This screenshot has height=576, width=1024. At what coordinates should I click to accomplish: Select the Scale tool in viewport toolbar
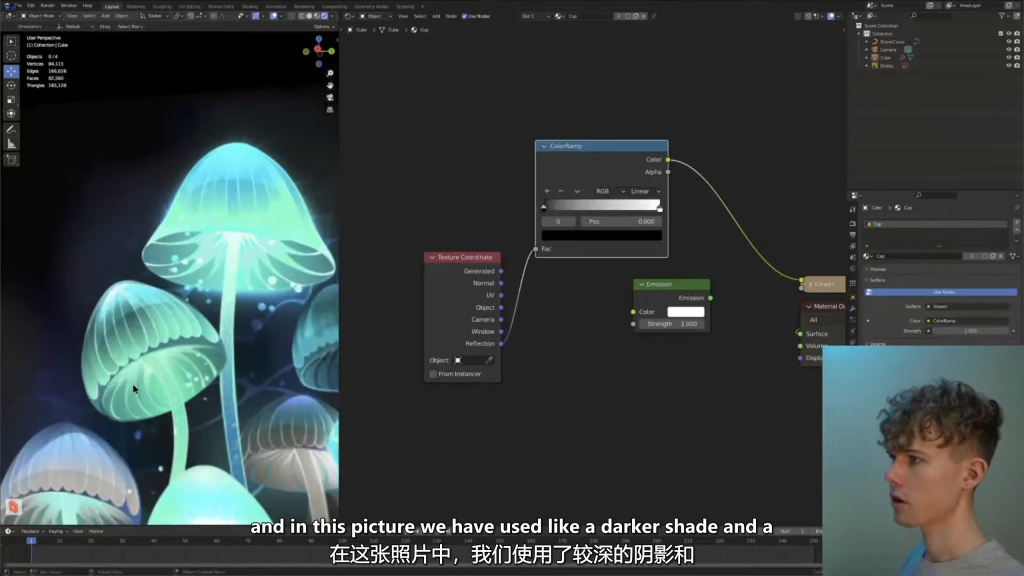pyautogui.click(x=11, y=100)
